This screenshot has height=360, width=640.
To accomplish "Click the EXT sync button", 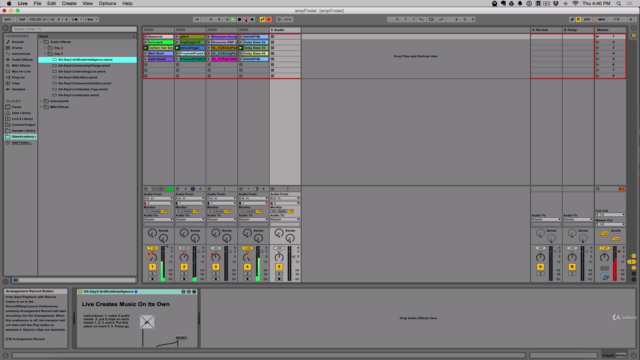I will 8,19.
